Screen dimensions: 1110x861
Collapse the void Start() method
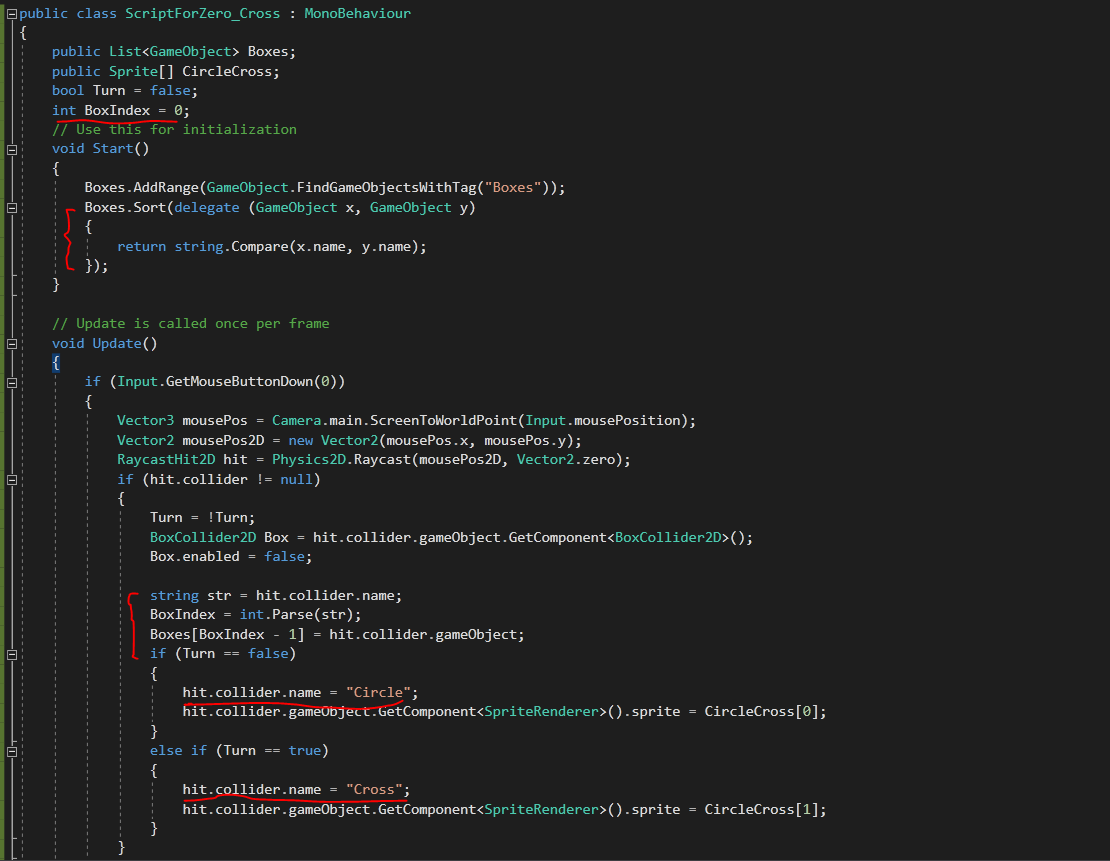[x=11, y=149]
